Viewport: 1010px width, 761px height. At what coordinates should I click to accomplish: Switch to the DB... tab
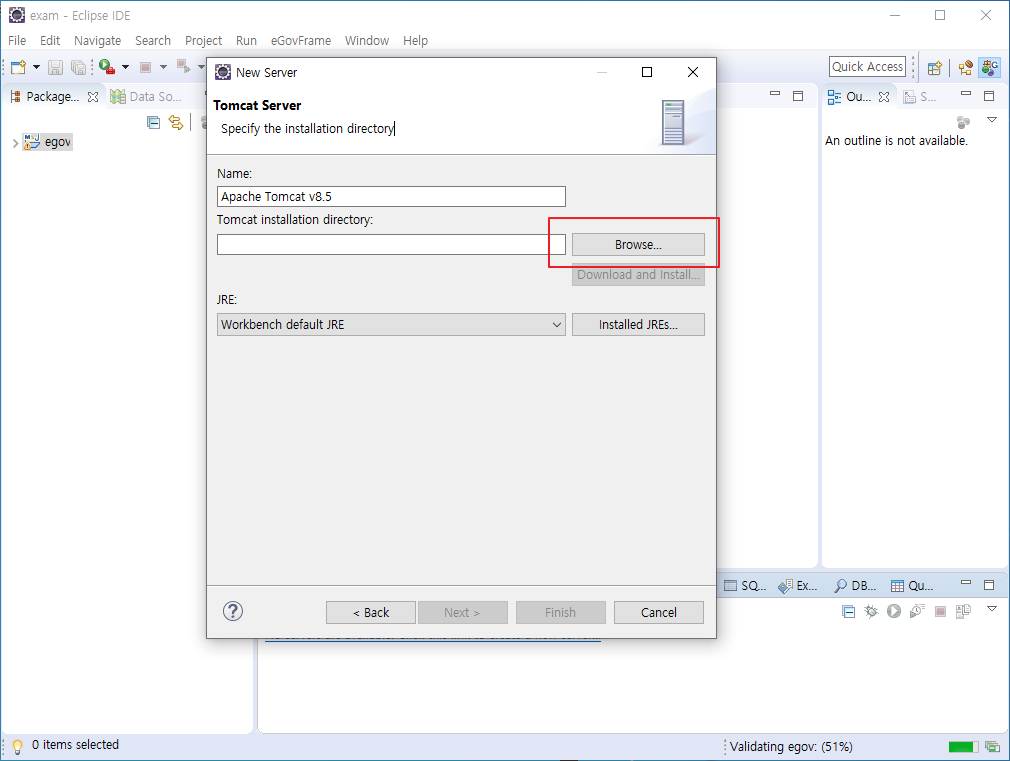coord(855,586)
